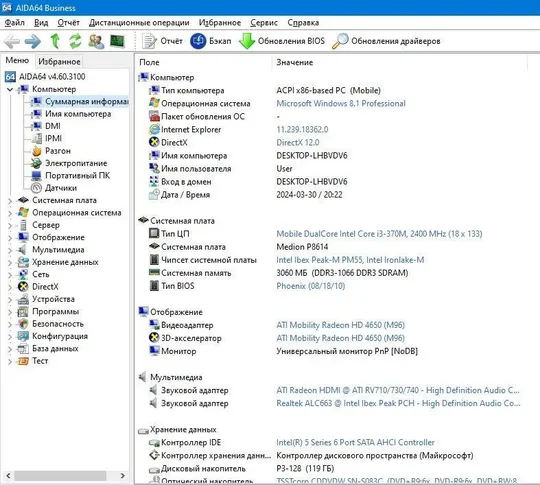Switch to the Меню tab
540x485 pixels.
17,61
